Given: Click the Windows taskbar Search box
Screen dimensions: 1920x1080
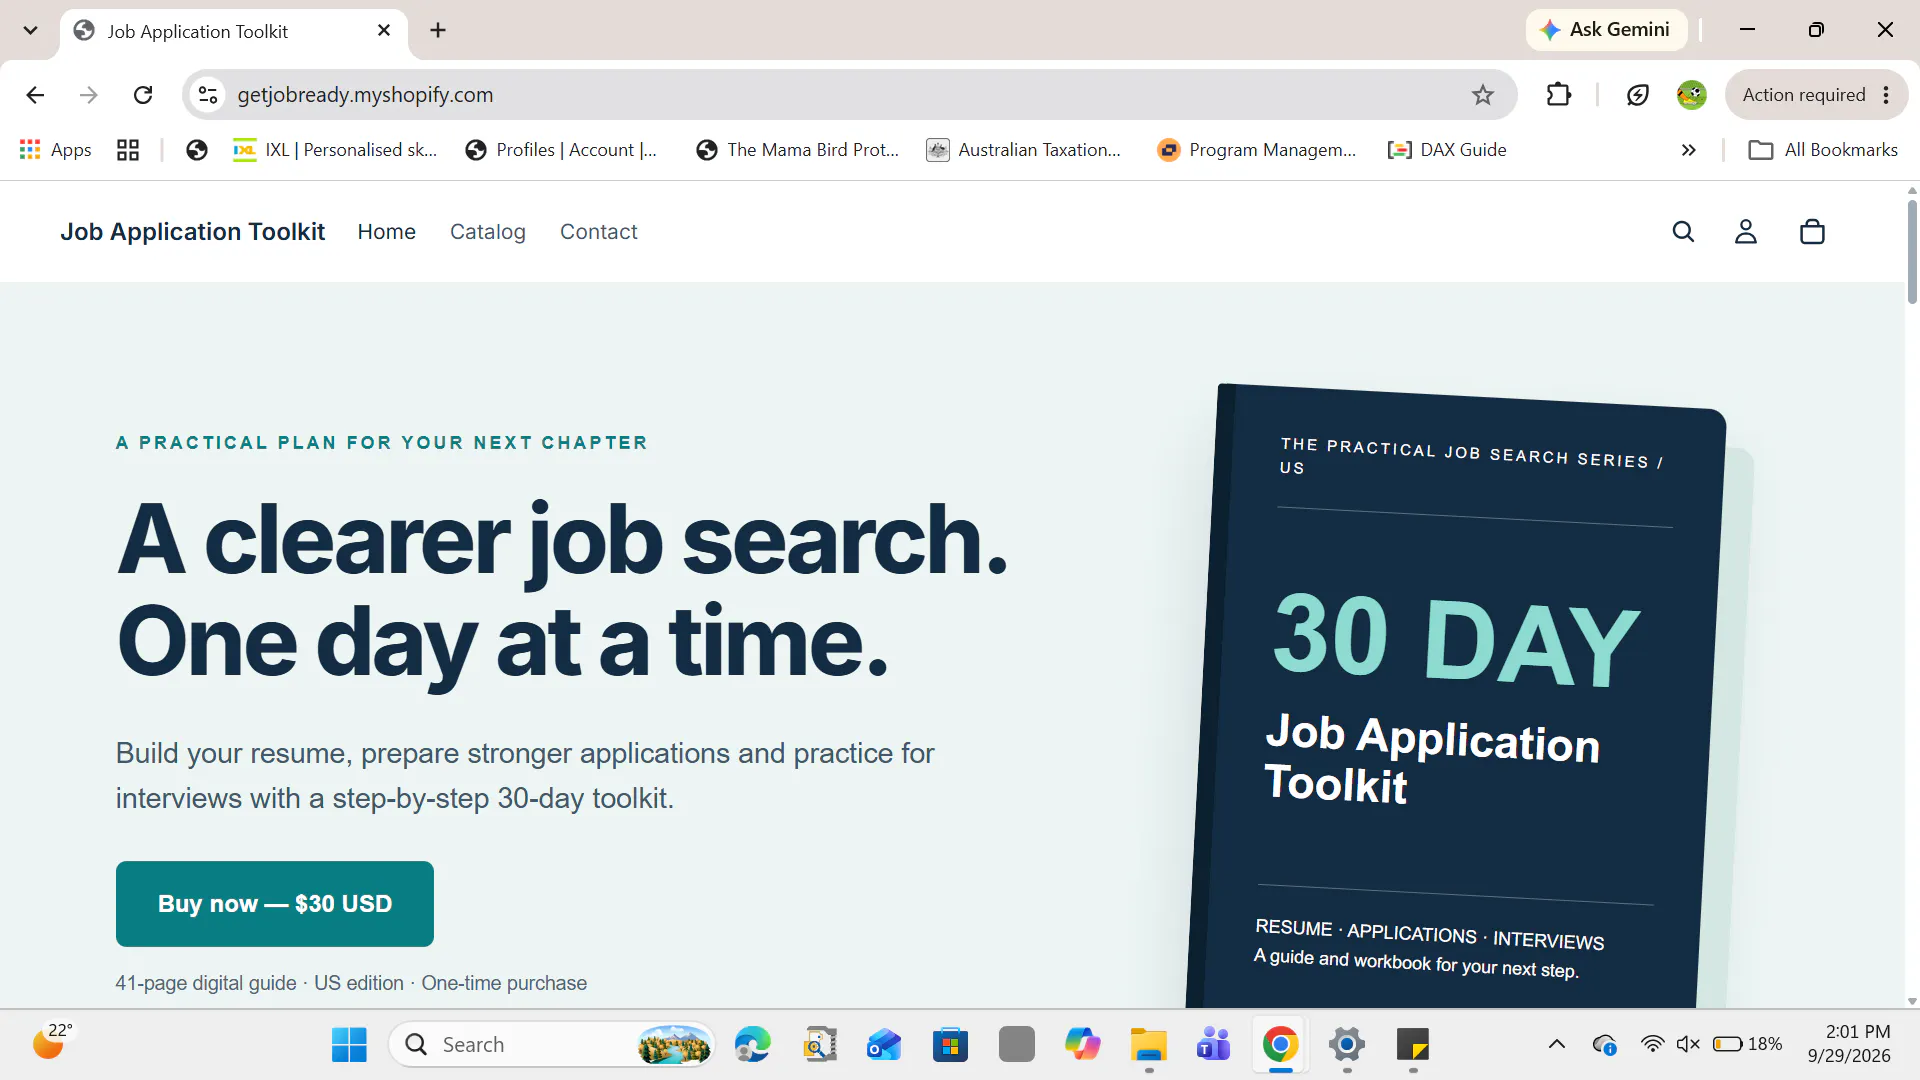Looking at the screenshot, I should click(x=552, y=1045).
